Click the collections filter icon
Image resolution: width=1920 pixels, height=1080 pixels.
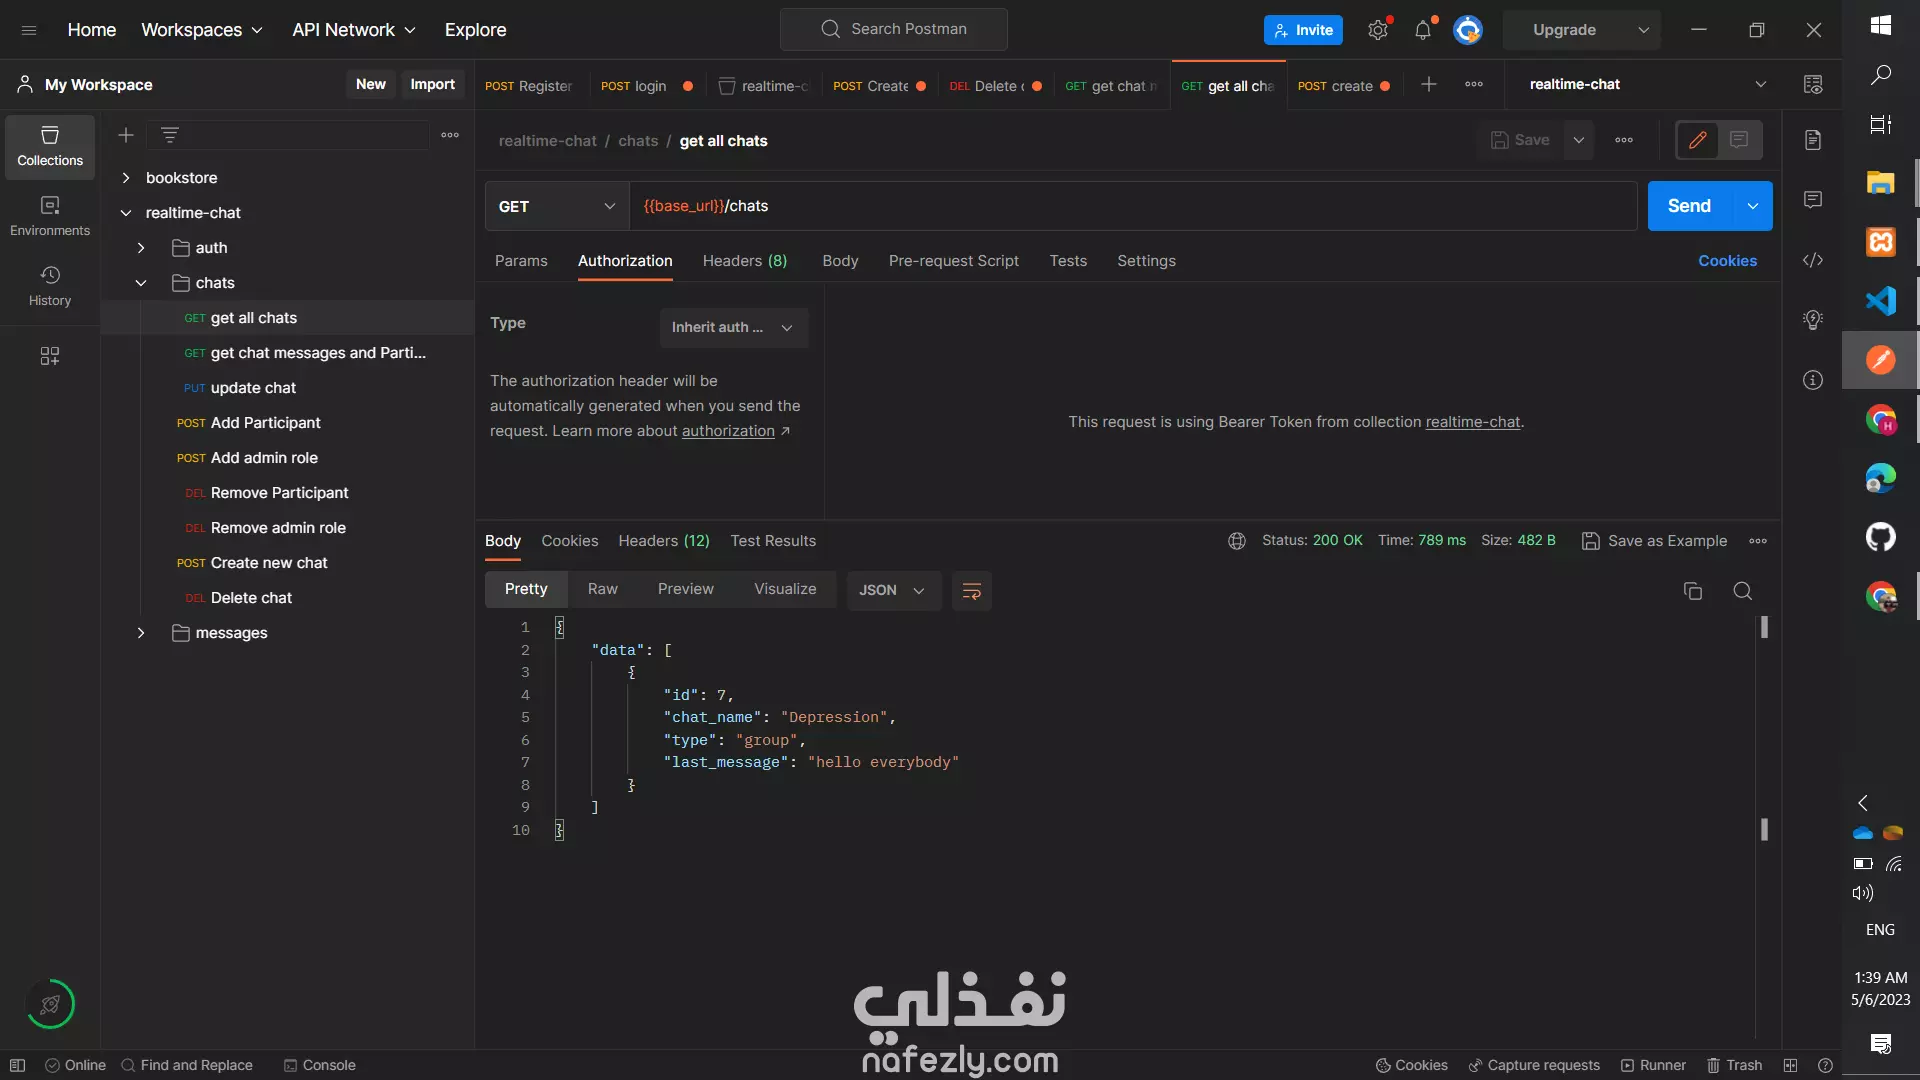point(170,135)
